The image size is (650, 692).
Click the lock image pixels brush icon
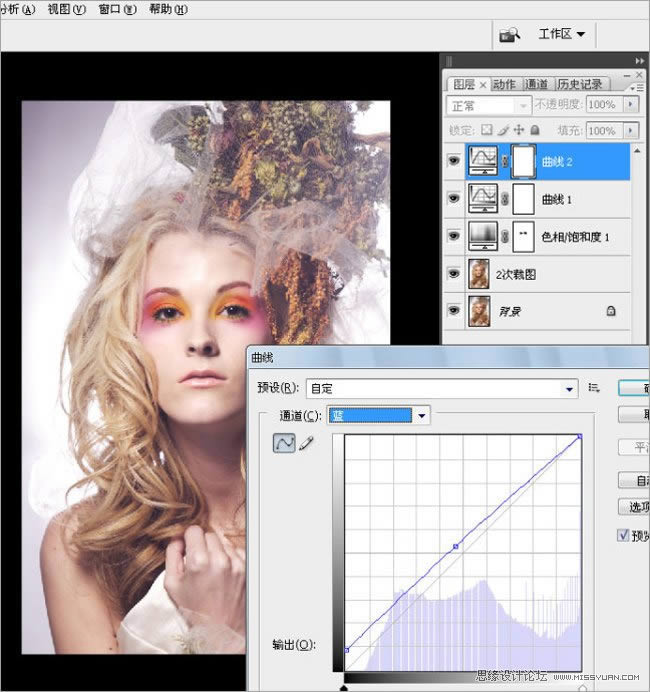tap(503, 130)
